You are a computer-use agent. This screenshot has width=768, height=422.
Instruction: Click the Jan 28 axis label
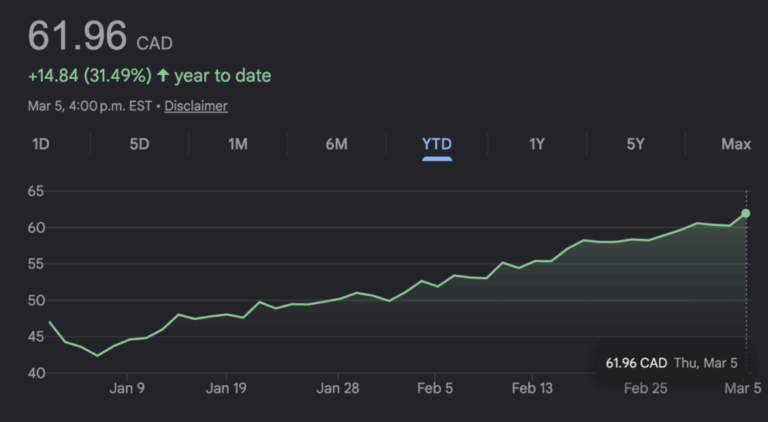click(x=338, y=388)
